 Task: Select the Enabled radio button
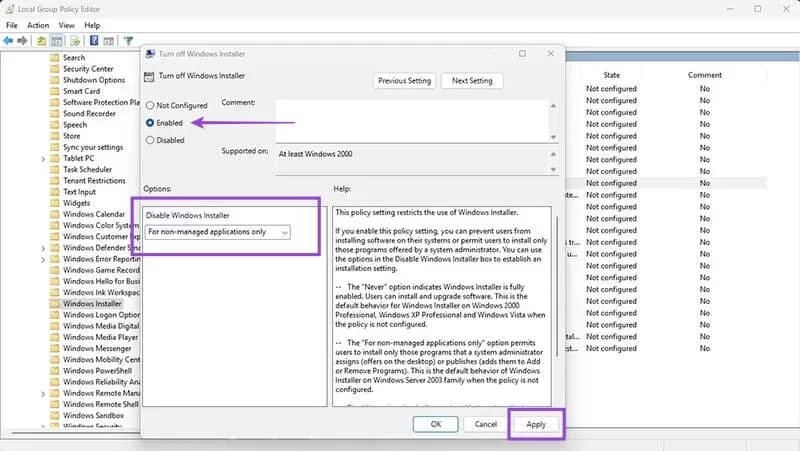[x=151, y=123]
